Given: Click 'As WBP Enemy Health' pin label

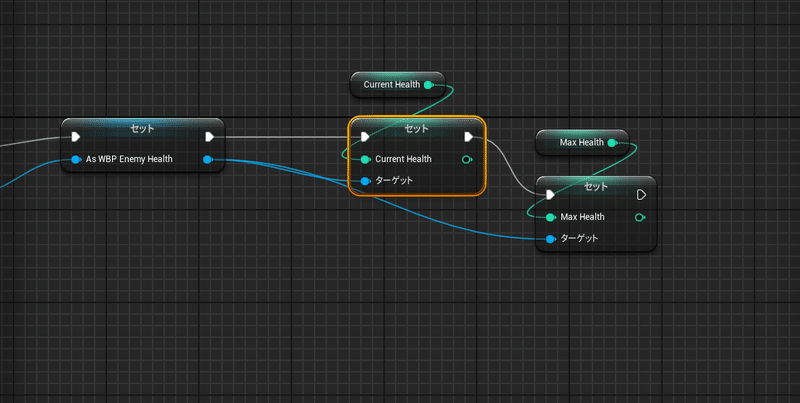Looking at the screenshot, I should pyautogui.click(x=129, y=159).
